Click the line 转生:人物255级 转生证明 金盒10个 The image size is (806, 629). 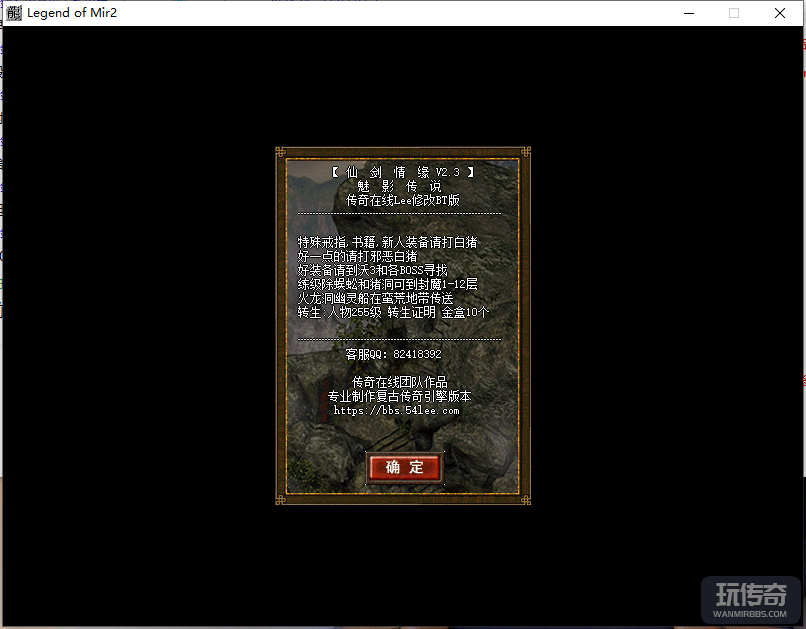coord(393,312)
